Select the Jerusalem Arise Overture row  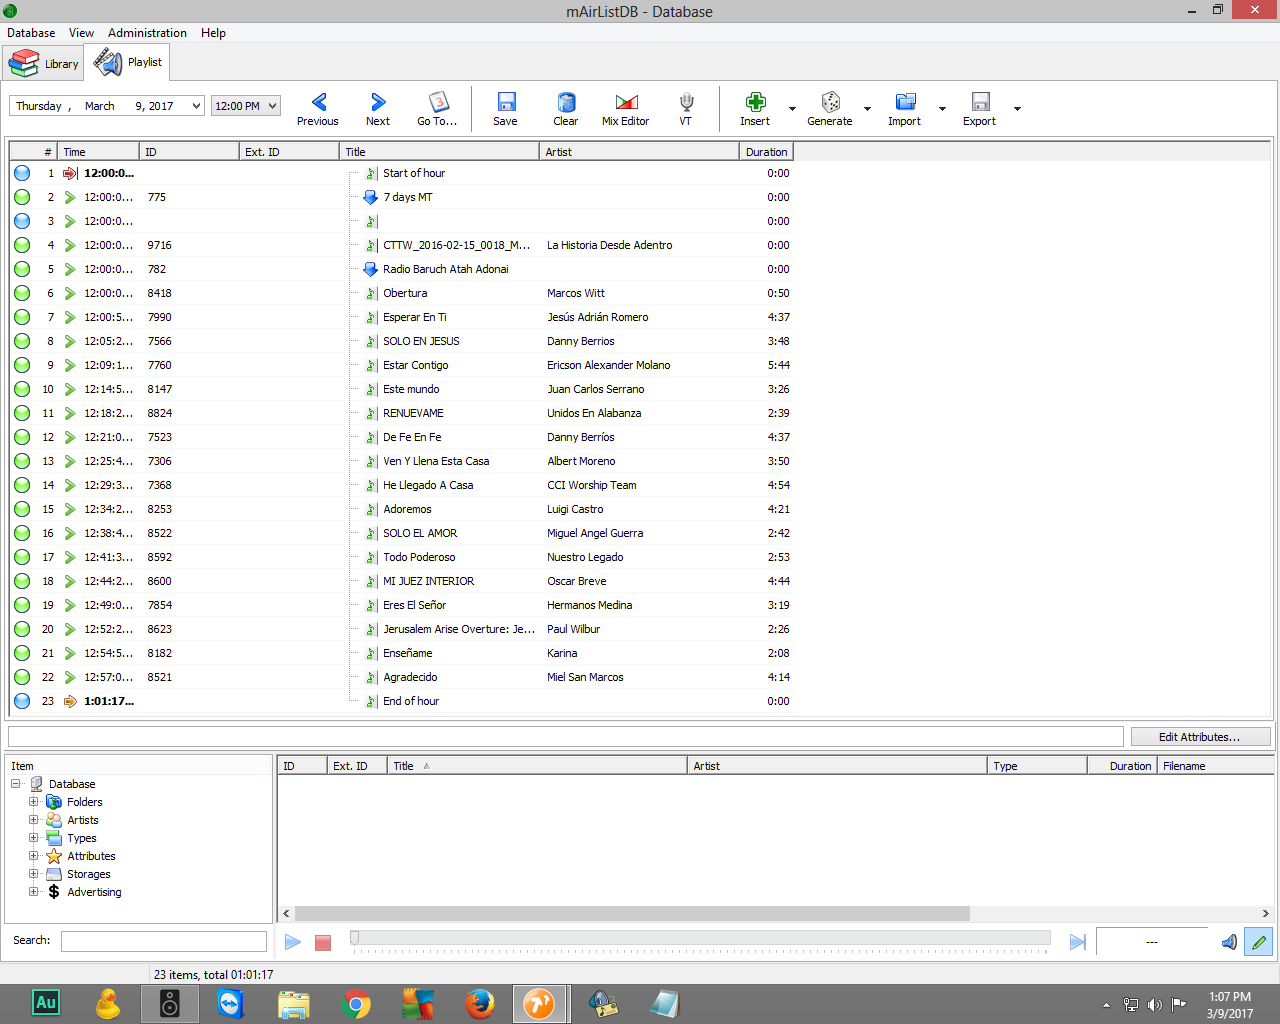click(401, 629)
